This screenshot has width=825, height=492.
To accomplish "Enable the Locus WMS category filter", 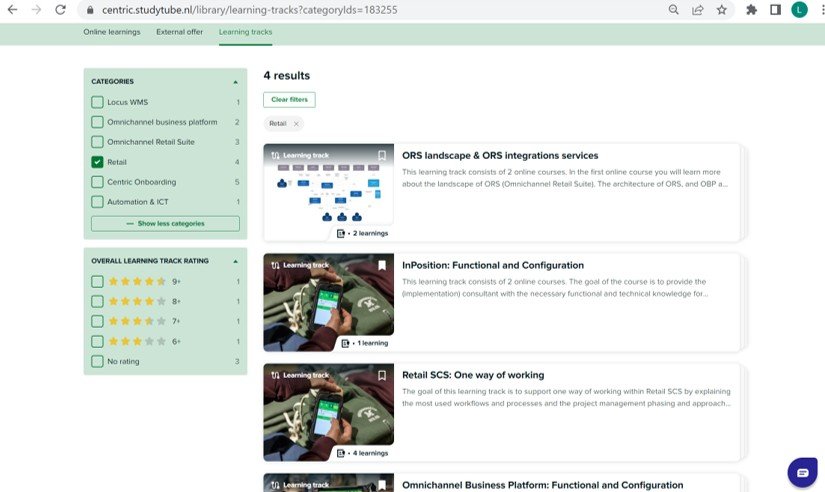I will 97,102.
